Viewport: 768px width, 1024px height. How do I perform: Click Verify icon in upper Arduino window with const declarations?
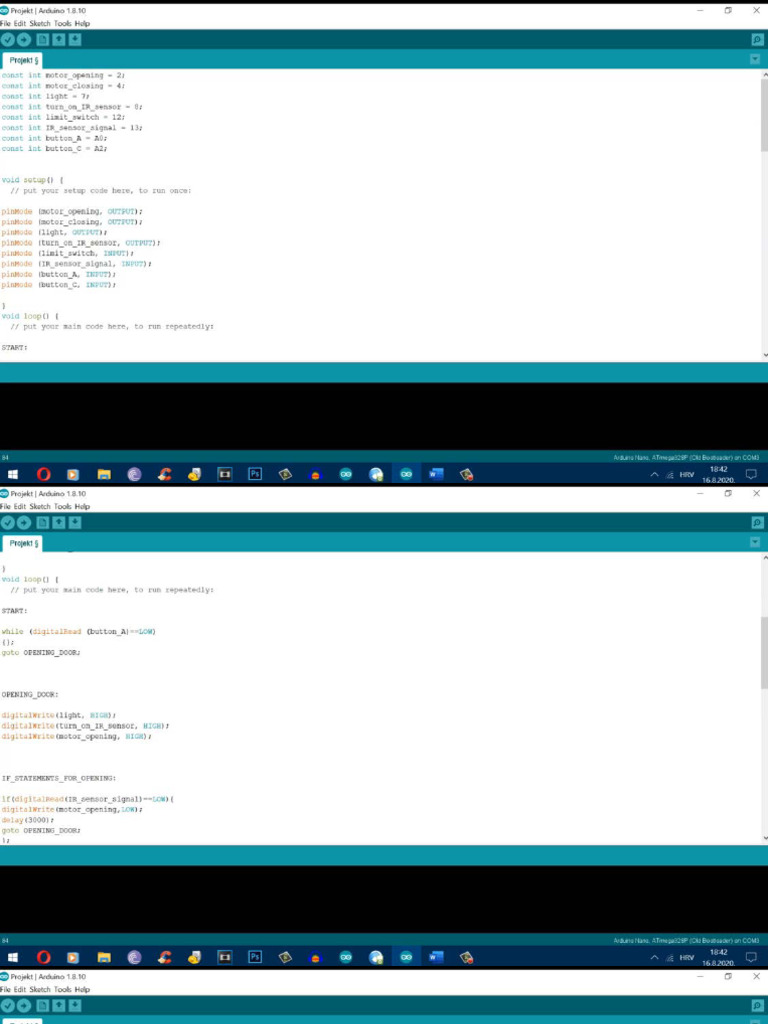click(x=8, y=40)
